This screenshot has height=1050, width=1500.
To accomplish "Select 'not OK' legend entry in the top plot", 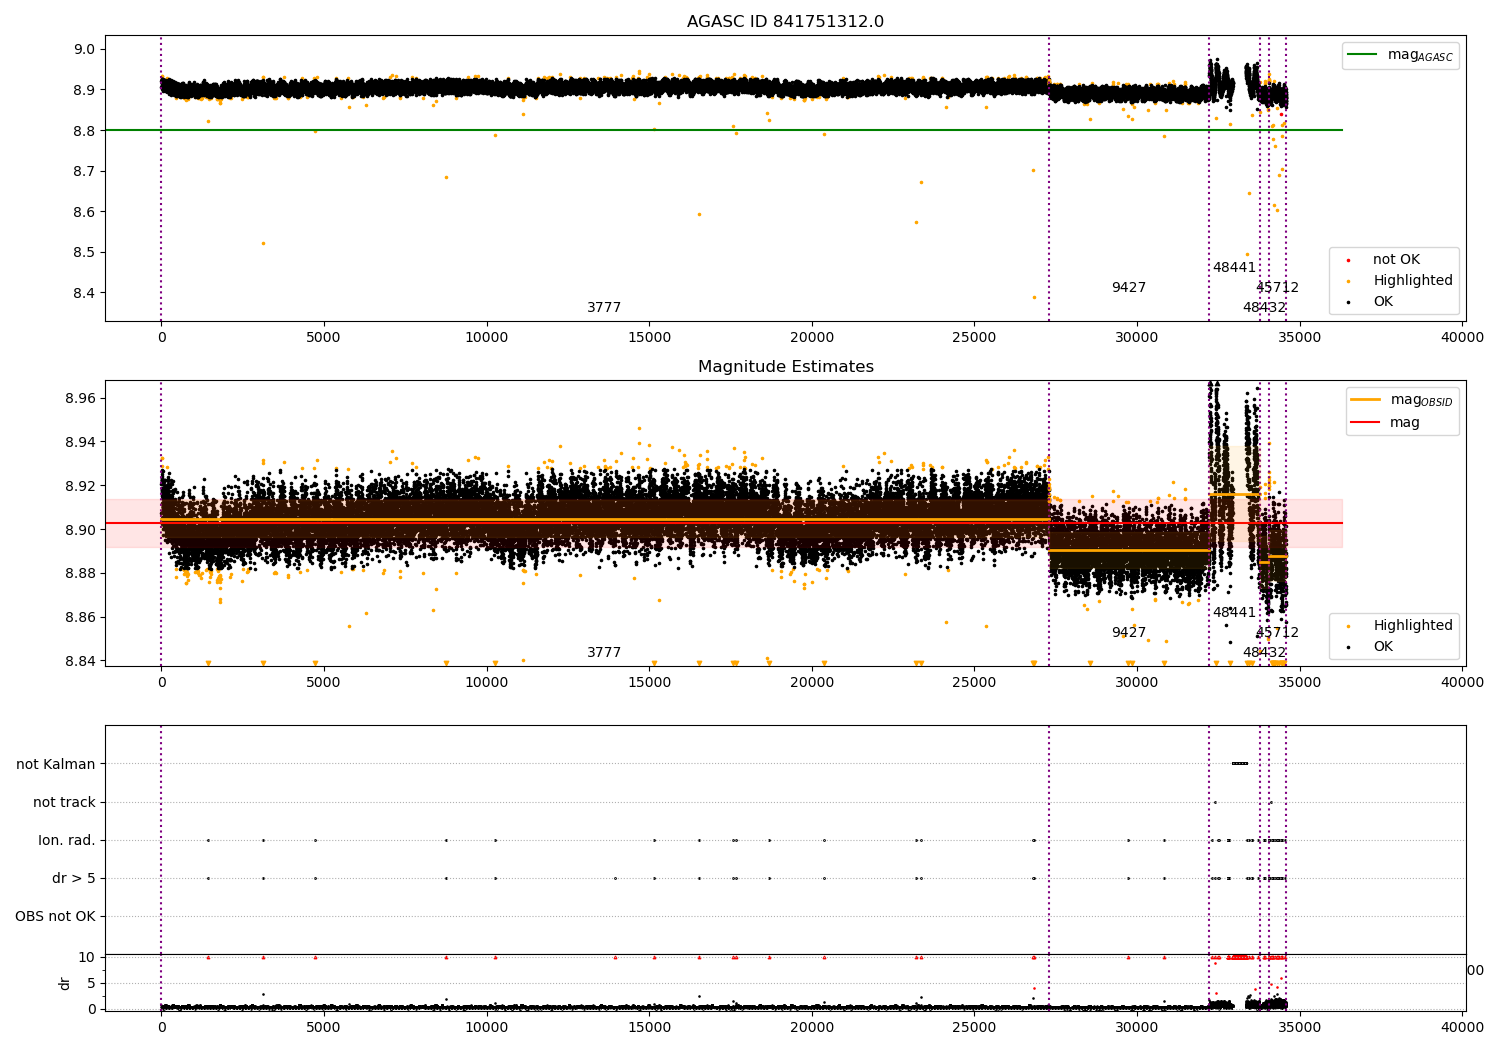I will [1396, 260].
